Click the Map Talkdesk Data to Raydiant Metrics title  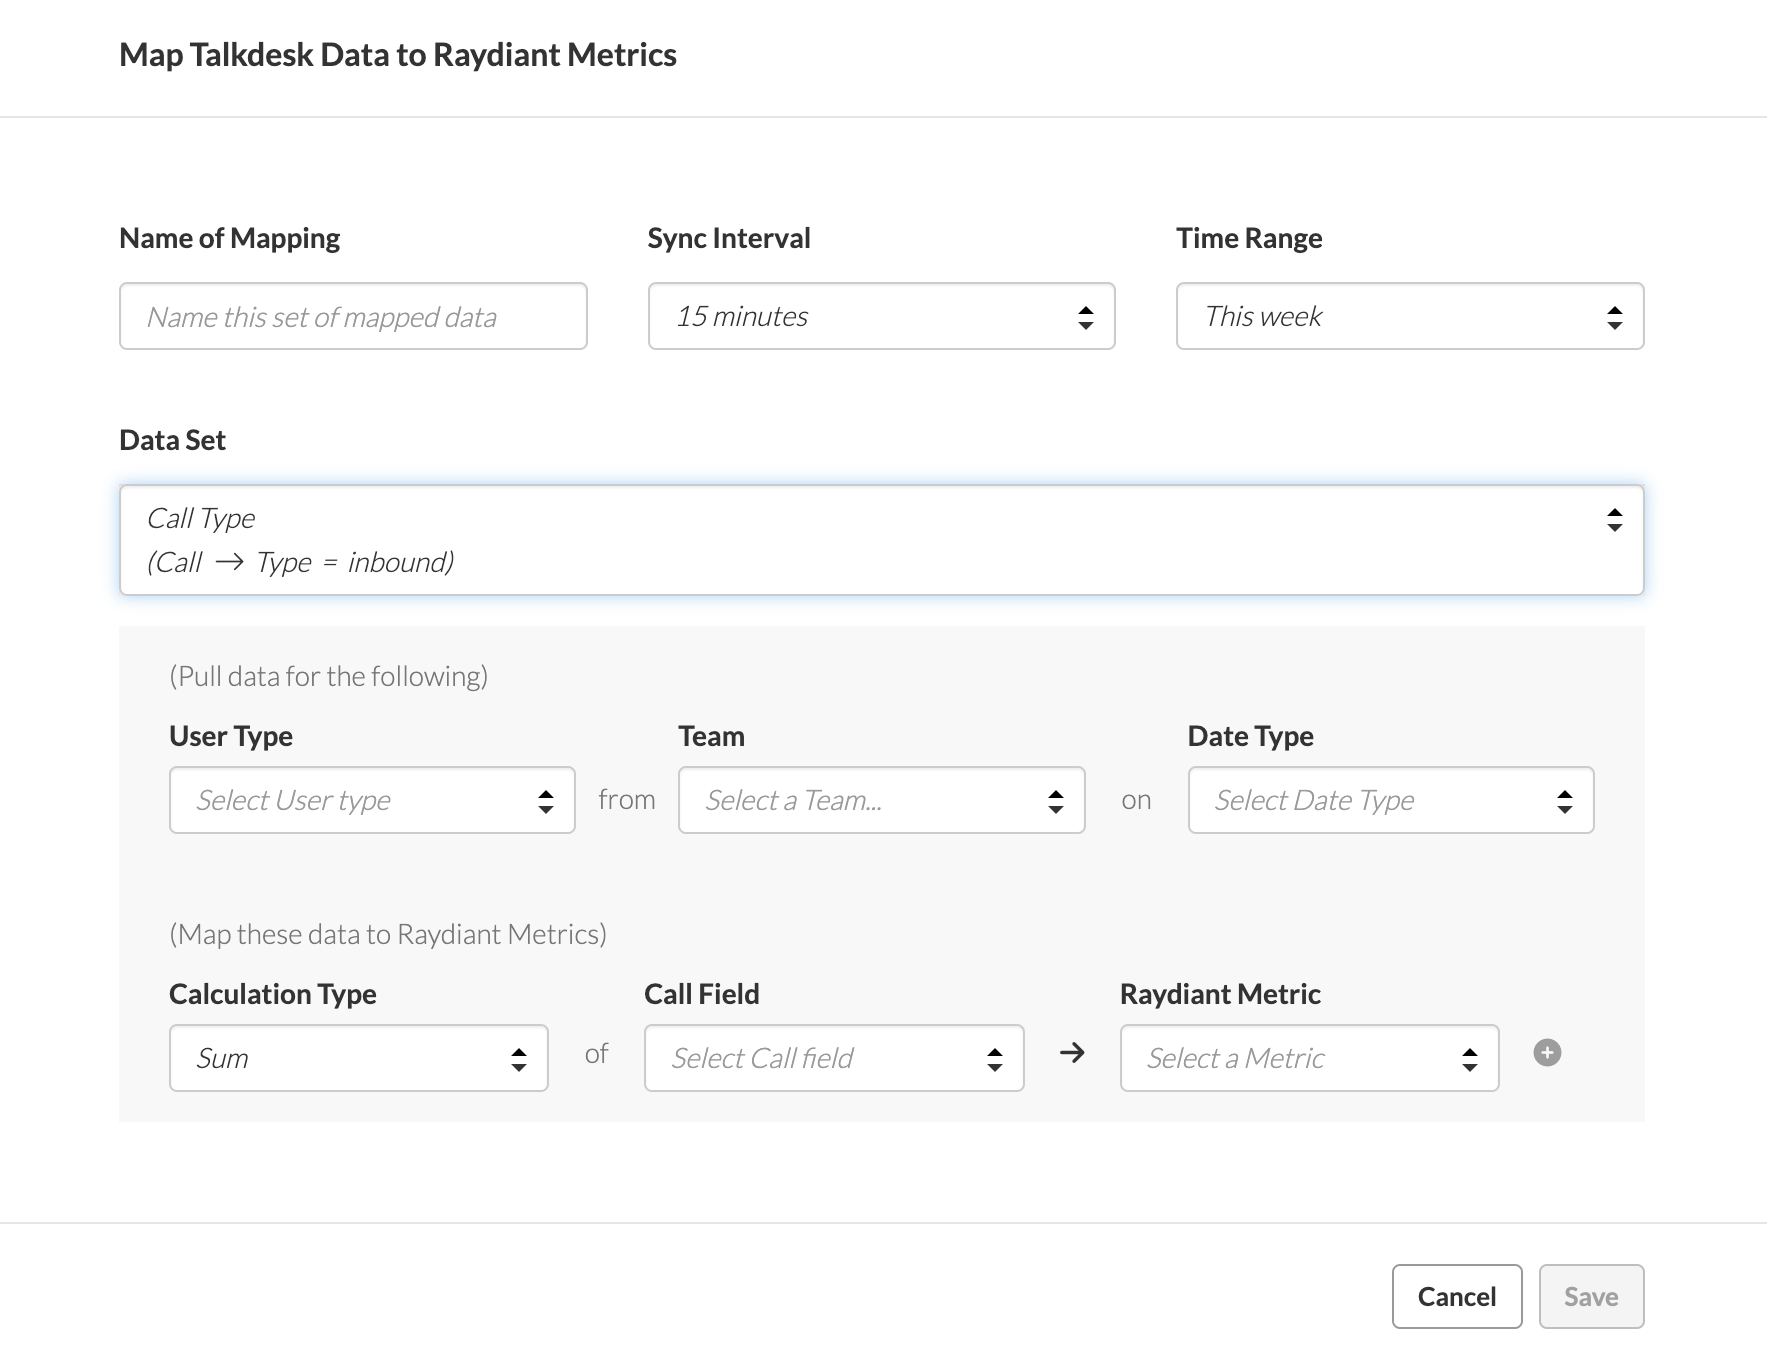pos(398,55)
